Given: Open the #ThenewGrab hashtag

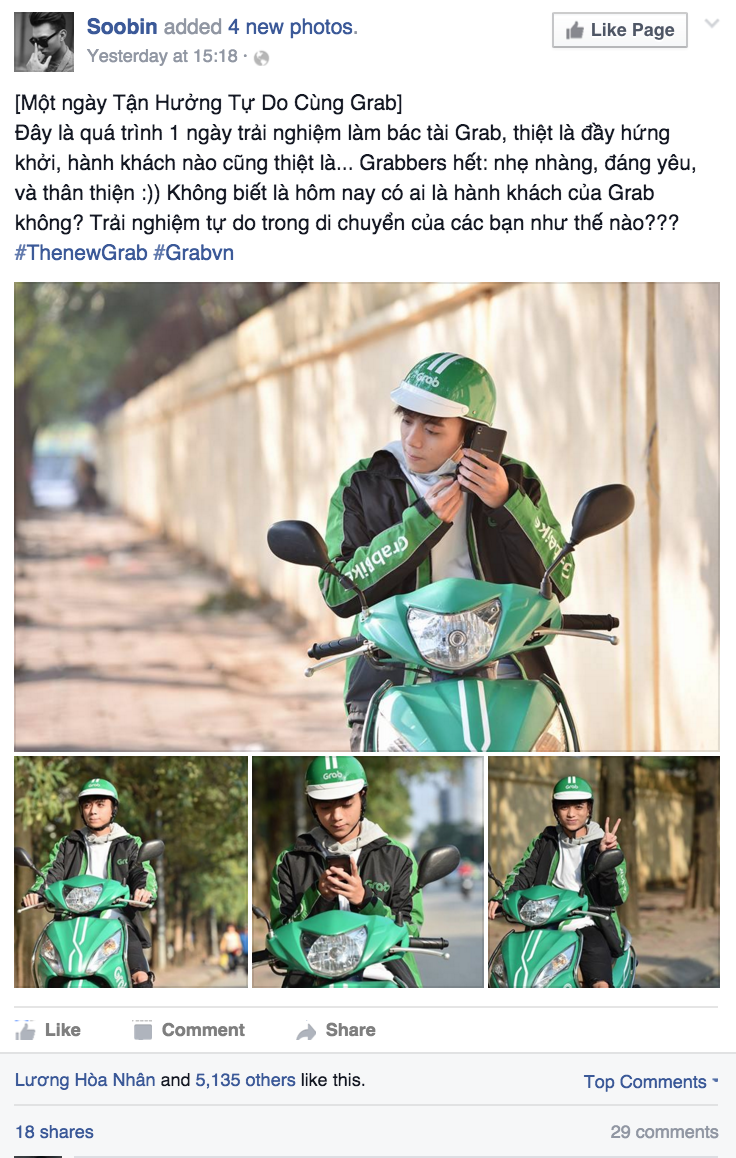Looking at the screenshot, I should coord(81,253).
